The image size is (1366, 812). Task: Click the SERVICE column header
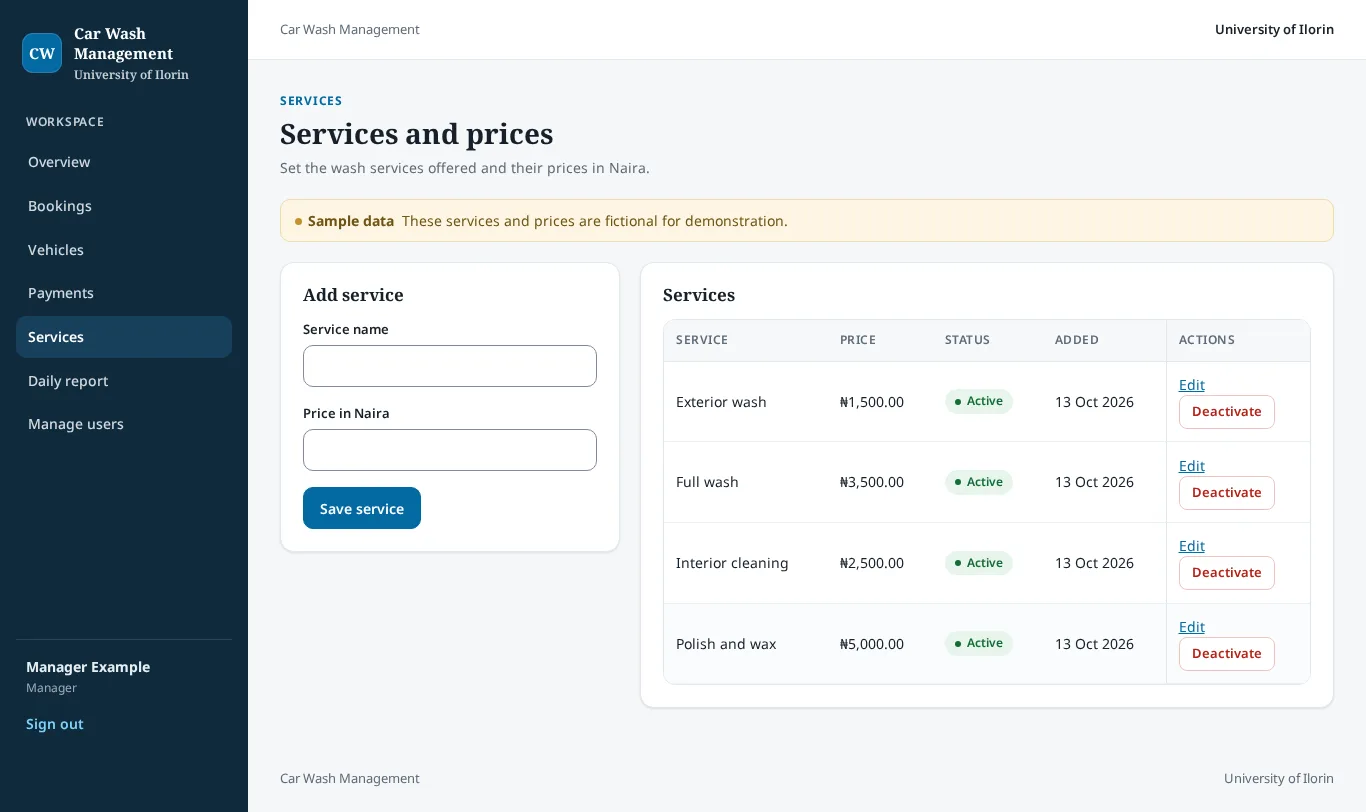pos(702,340)
